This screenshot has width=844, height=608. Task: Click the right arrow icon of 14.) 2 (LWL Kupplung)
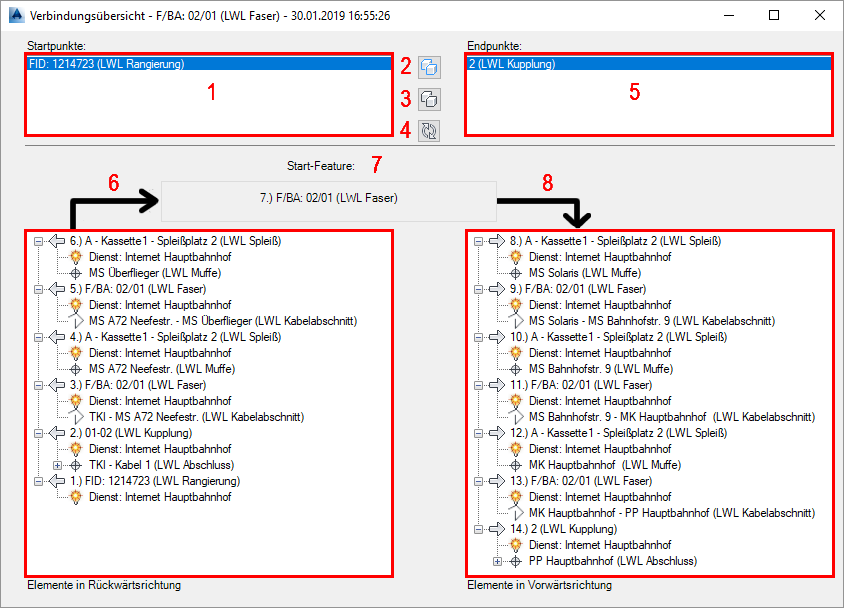tap(497, 529)
